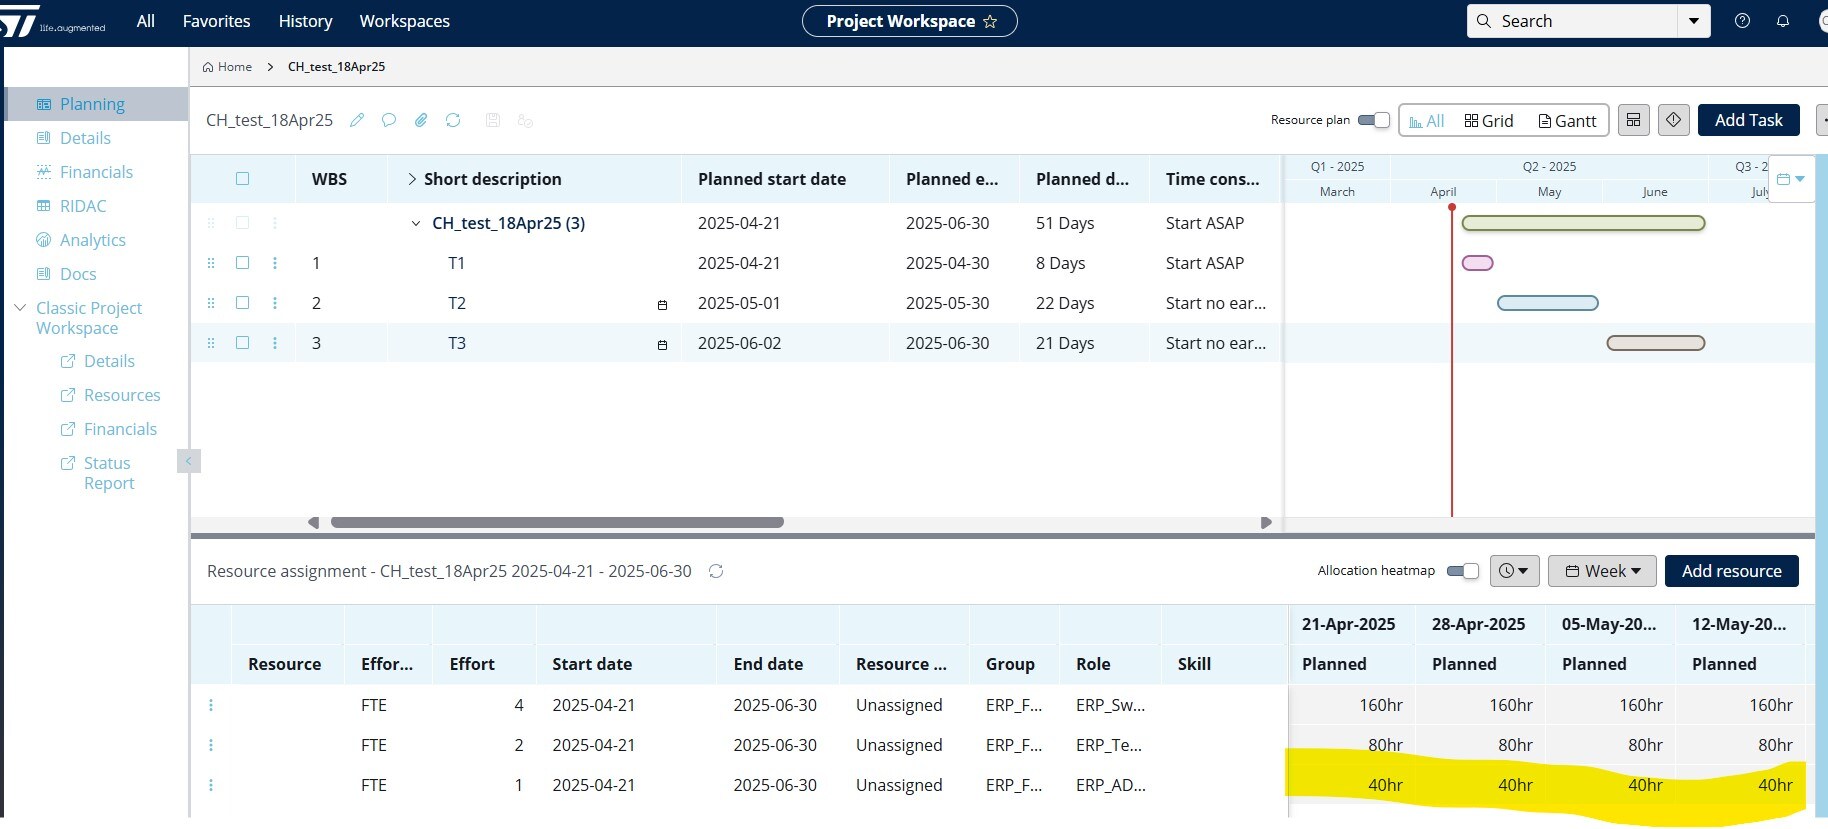Click the save disk icon in title toolbar
Screen dimensions: 1828x829
493,120
